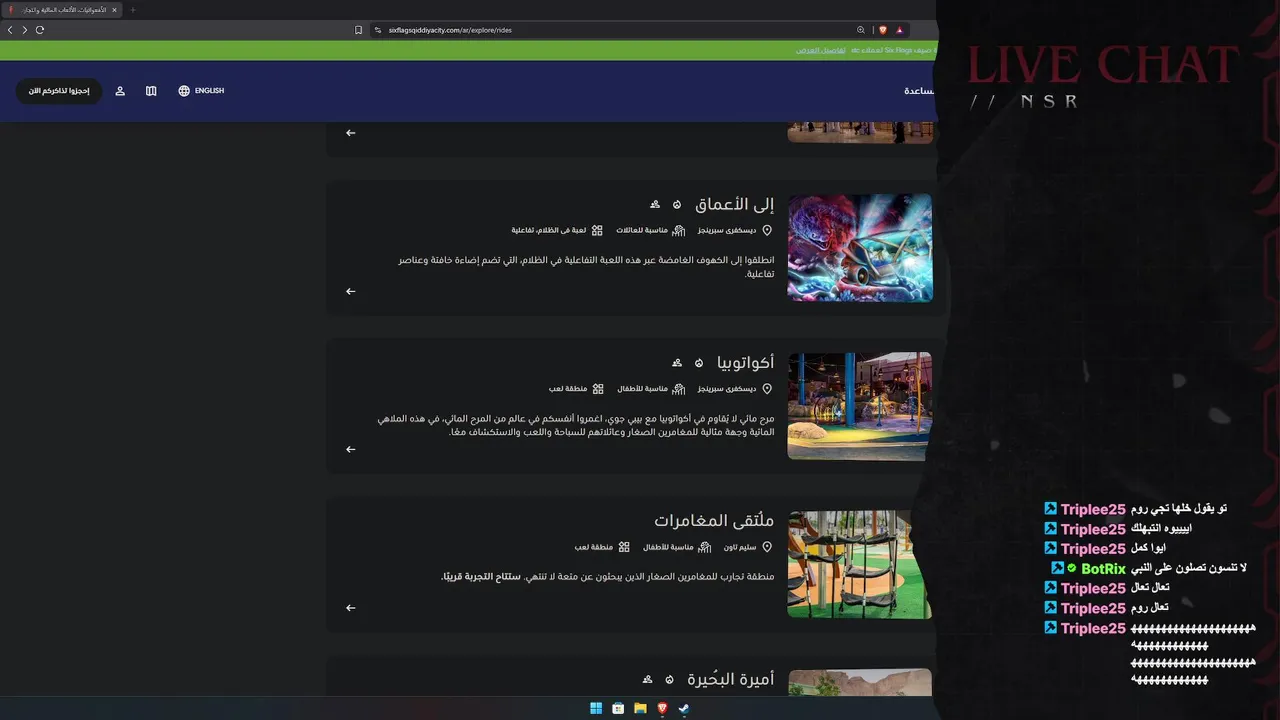Click the pregnancy icon next to إلى الأعماق title
This screenshot has width=1280, height=720.
coord(677,204)
